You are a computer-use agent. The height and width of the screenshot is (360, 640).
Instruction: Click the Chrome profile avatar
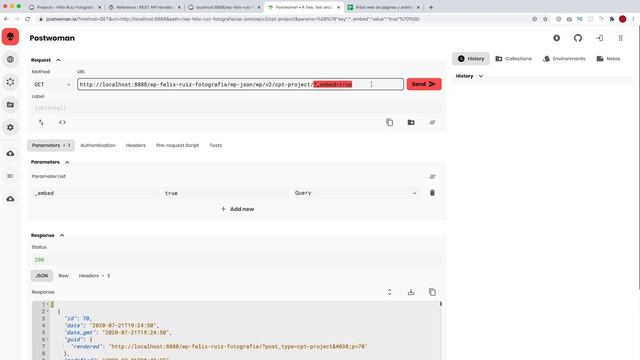(622, 19)
